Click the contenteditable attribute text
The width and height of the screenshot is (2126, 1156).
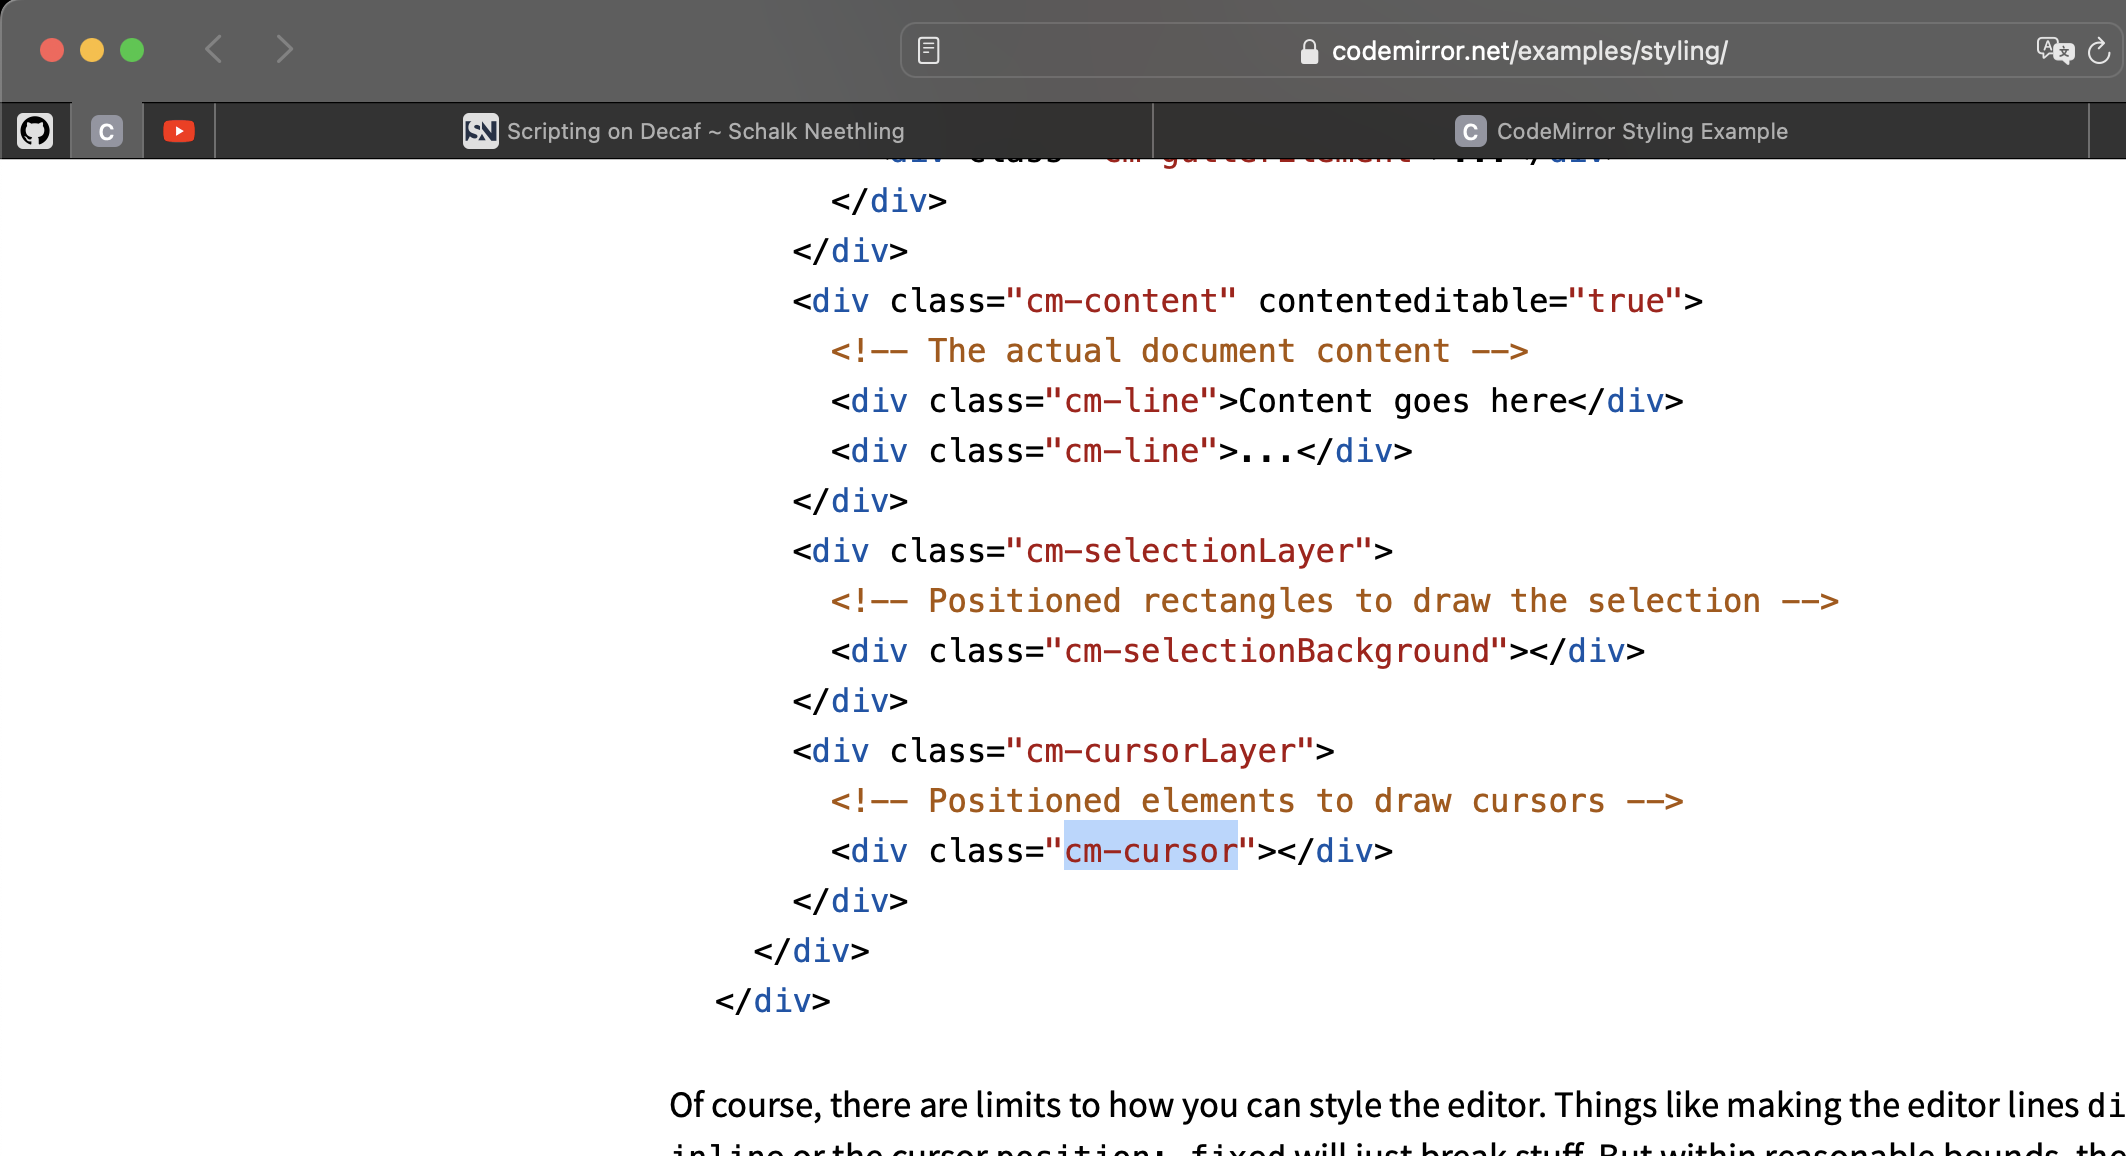click(1403, 300)
